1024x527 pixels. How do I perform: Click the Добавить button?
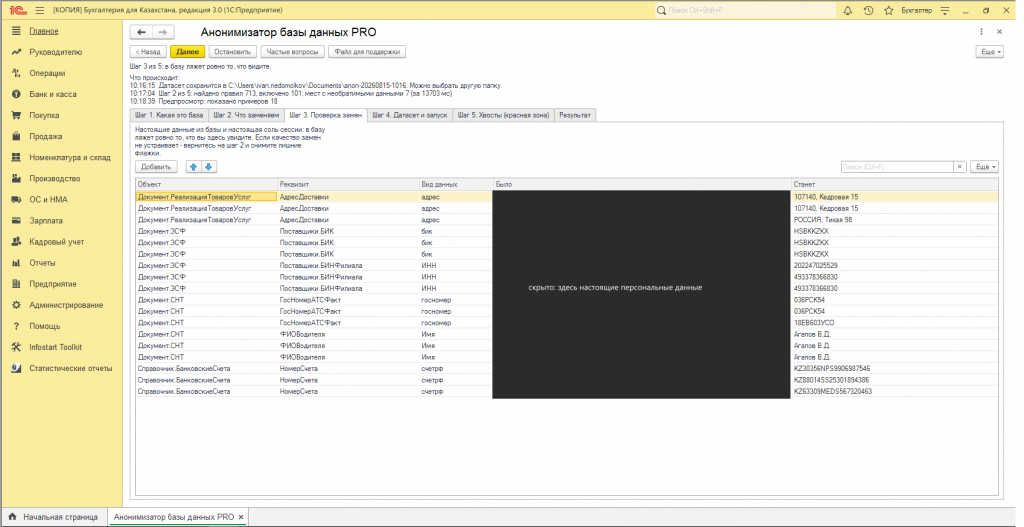point(156,167)
